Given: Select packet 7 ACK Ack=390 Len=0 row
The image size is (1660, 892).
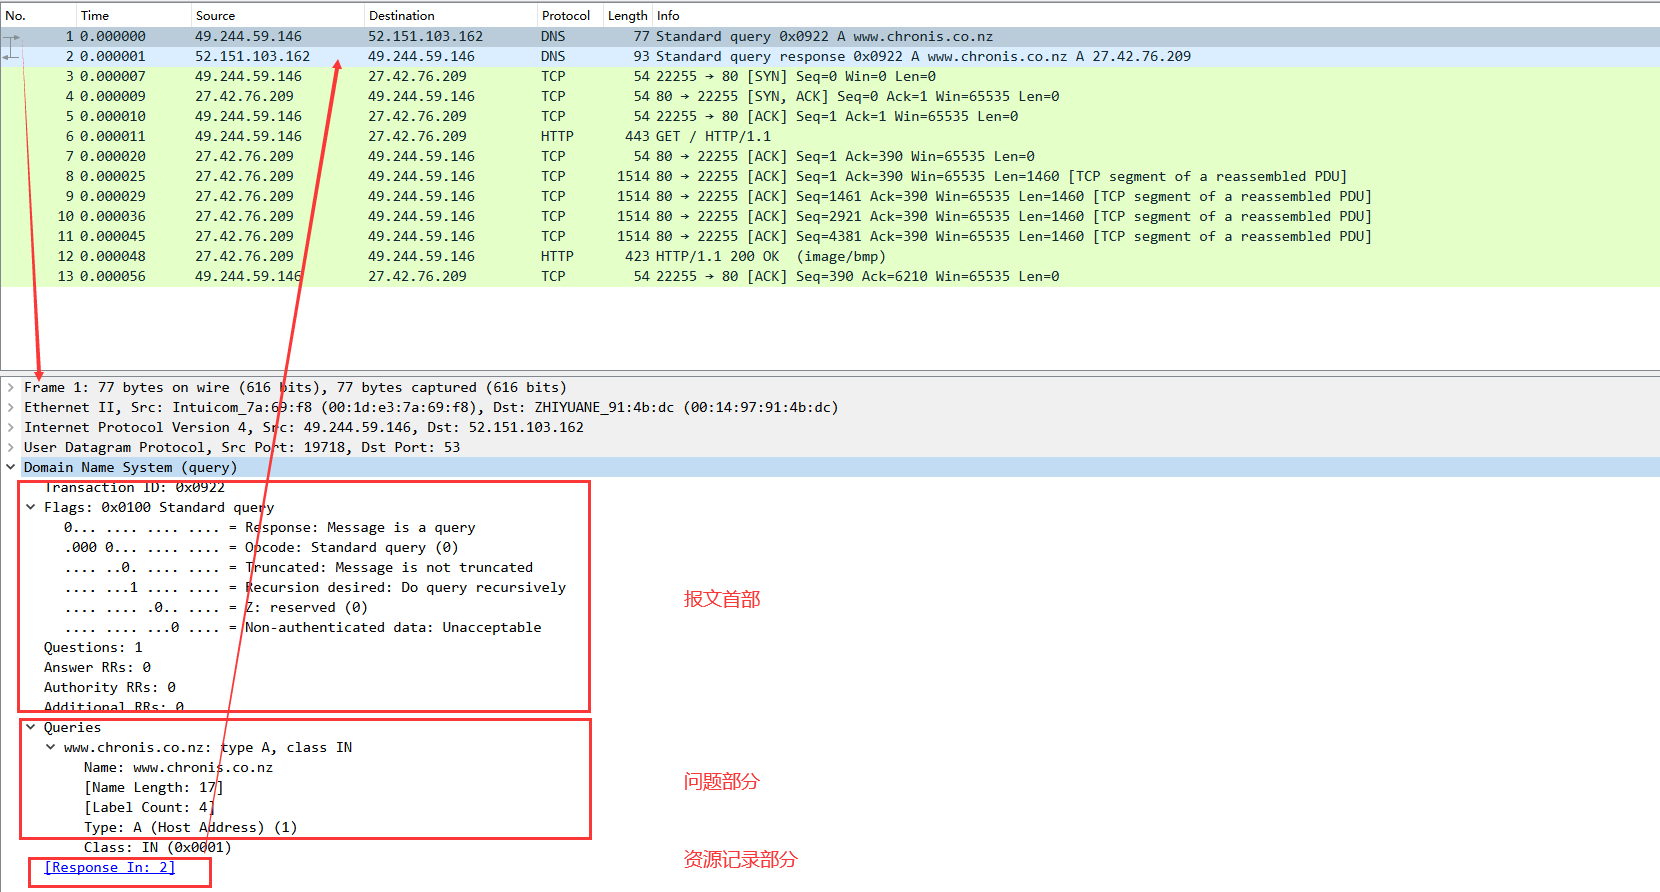Looking at the screenshot, I should pyautogui.click(x=830, y=156).
